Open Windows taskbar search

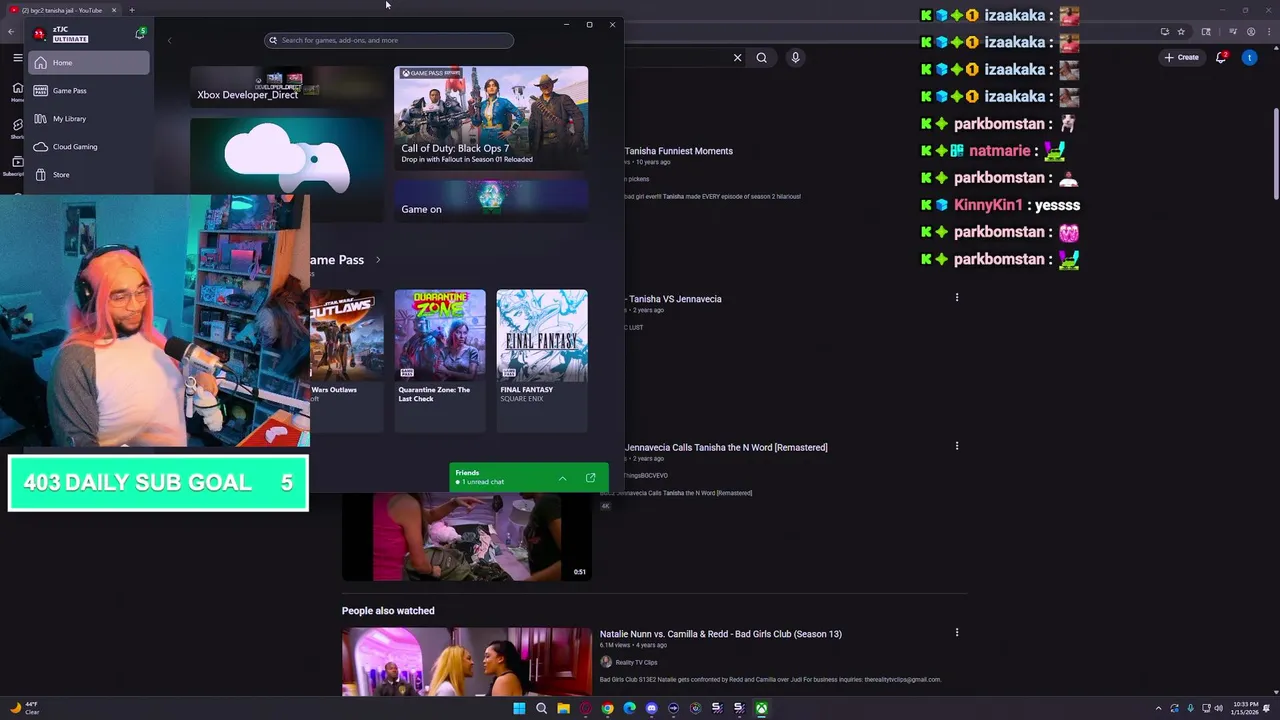coord(541,709)
